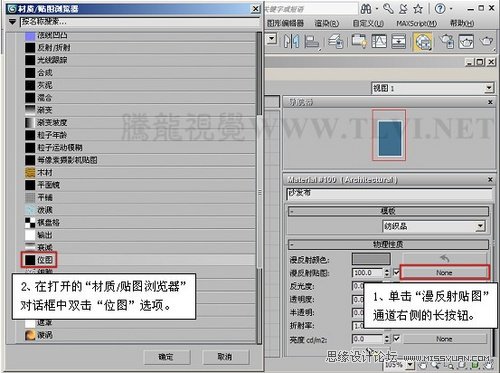Click the highlighted Material Editor icon
The height and width of the screenshot is (373, 500).
click(x=423, y=42)
